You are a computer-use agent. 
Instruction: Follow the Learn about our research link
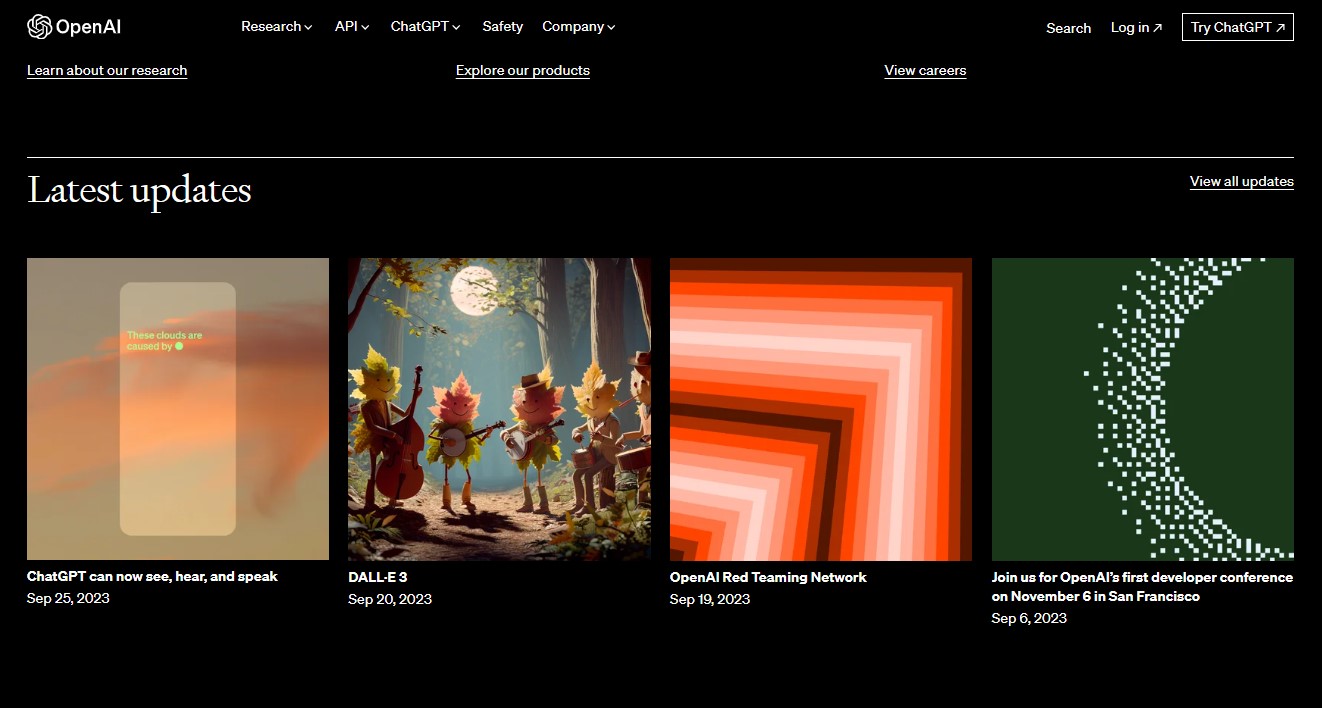tap(107, 70)
